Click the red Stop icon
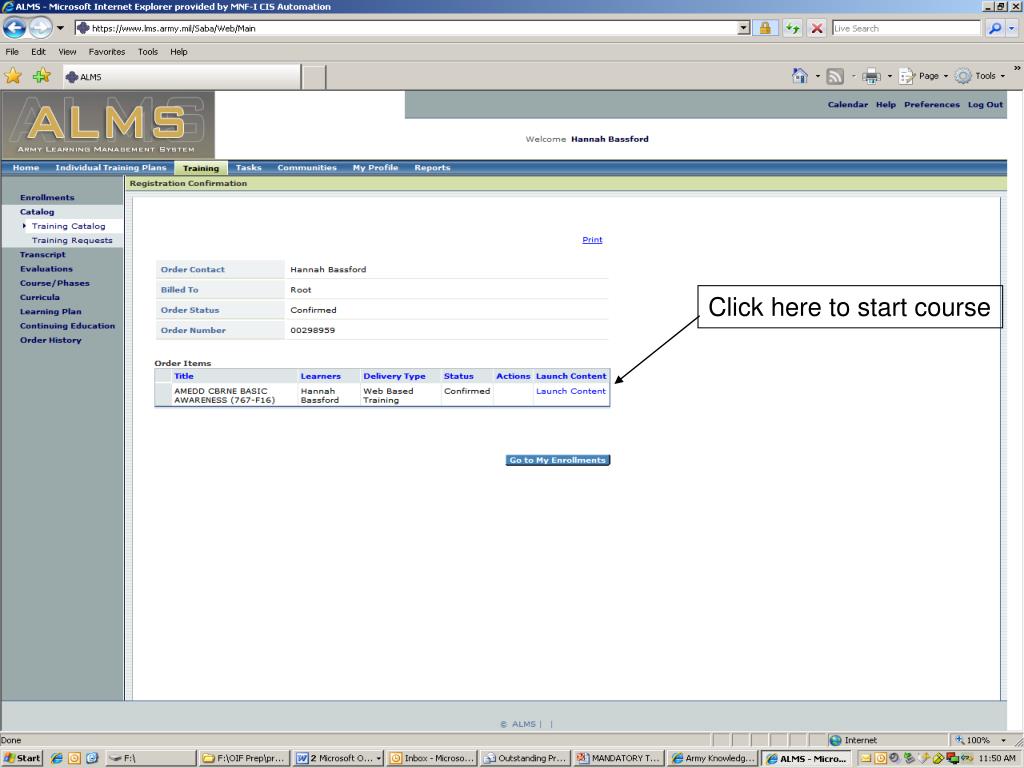This screenshot has width=1024, height=768. (x=816, y=28)
